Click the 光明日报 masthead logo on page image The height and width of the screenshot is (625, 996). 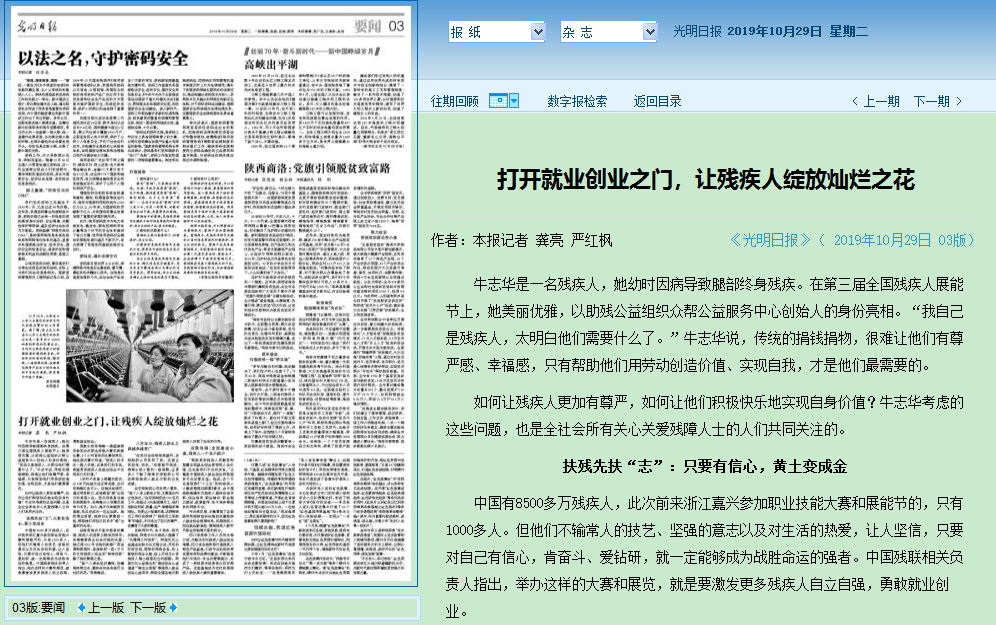coord(37,26)
